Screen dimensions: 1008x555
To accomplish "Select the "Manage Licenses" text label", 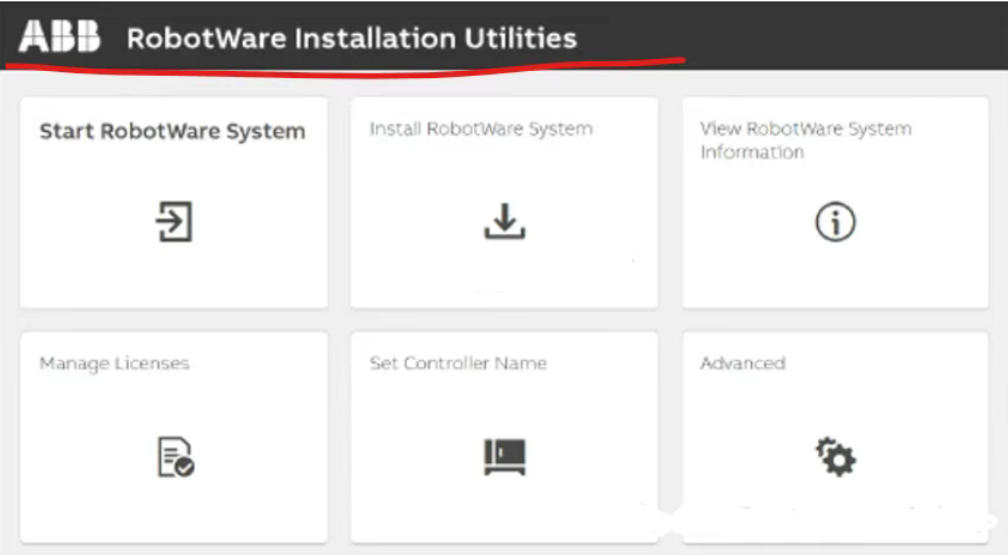I will (114, 363).
